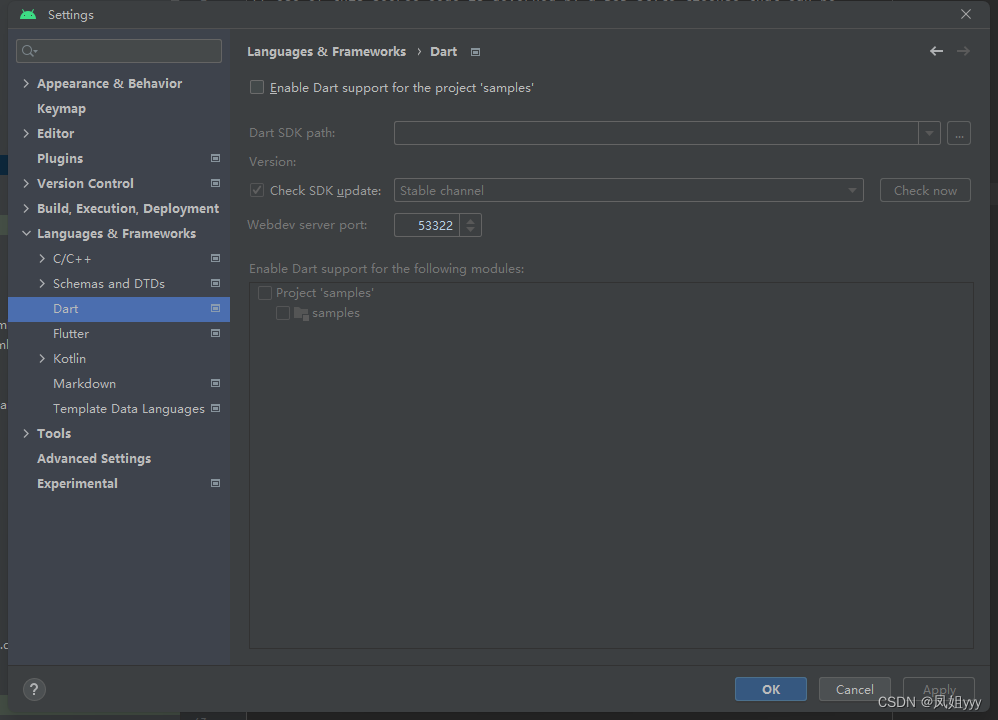The height and width of the screenshot is (720, 998).
Task: Open the Dart SDK path dropdown arrow
Action: 929,132
